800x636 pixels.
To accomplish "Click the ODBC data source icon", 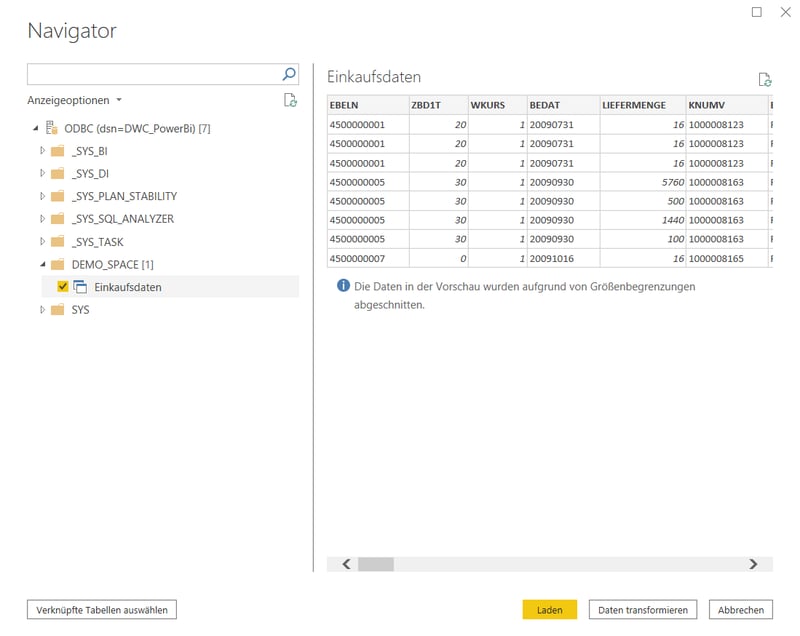I will coord(52,128).
